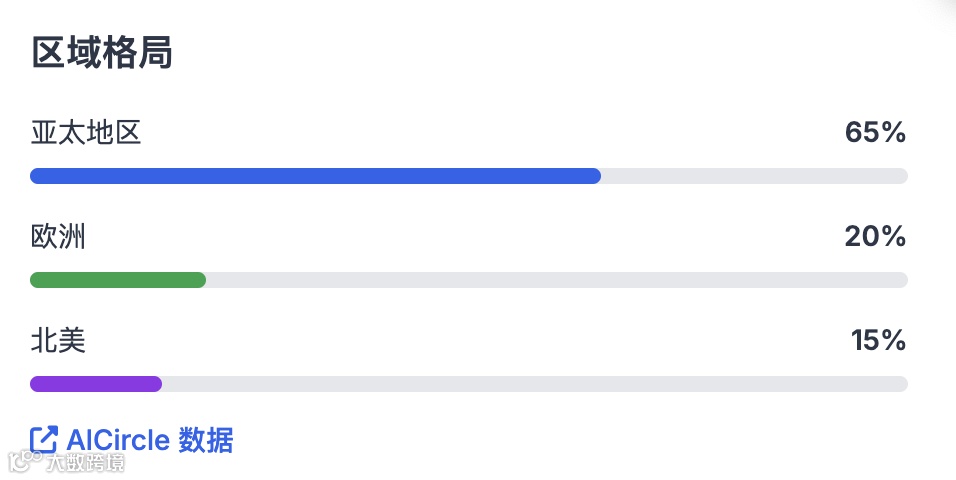
Task: Click the 大数跨境 watermark logo icon
Action: (24, 461)
